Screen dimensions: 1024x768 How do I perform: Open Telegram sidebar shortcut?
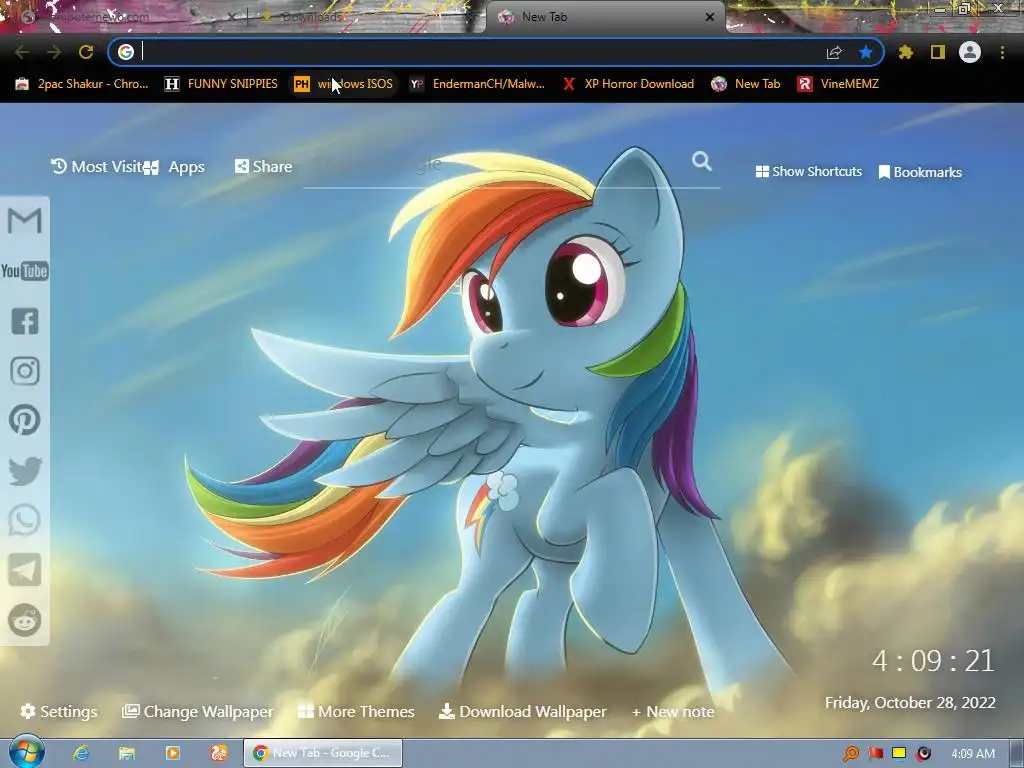(25, 570)
